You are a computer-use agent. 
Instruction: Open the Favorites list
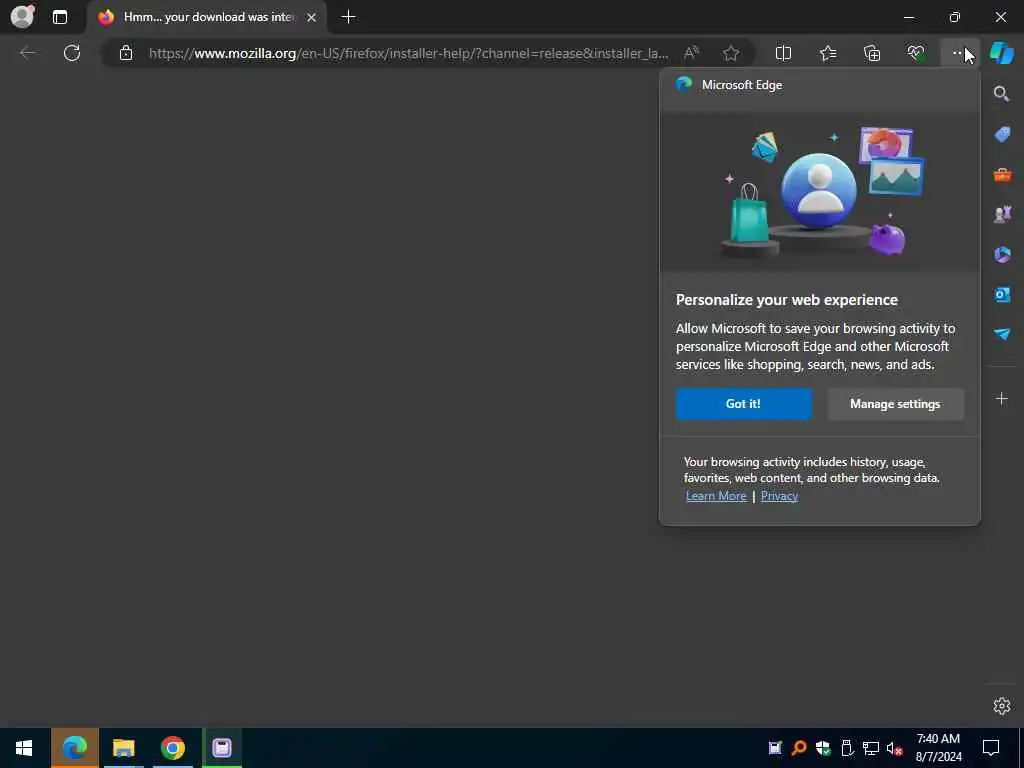(828, 53)
